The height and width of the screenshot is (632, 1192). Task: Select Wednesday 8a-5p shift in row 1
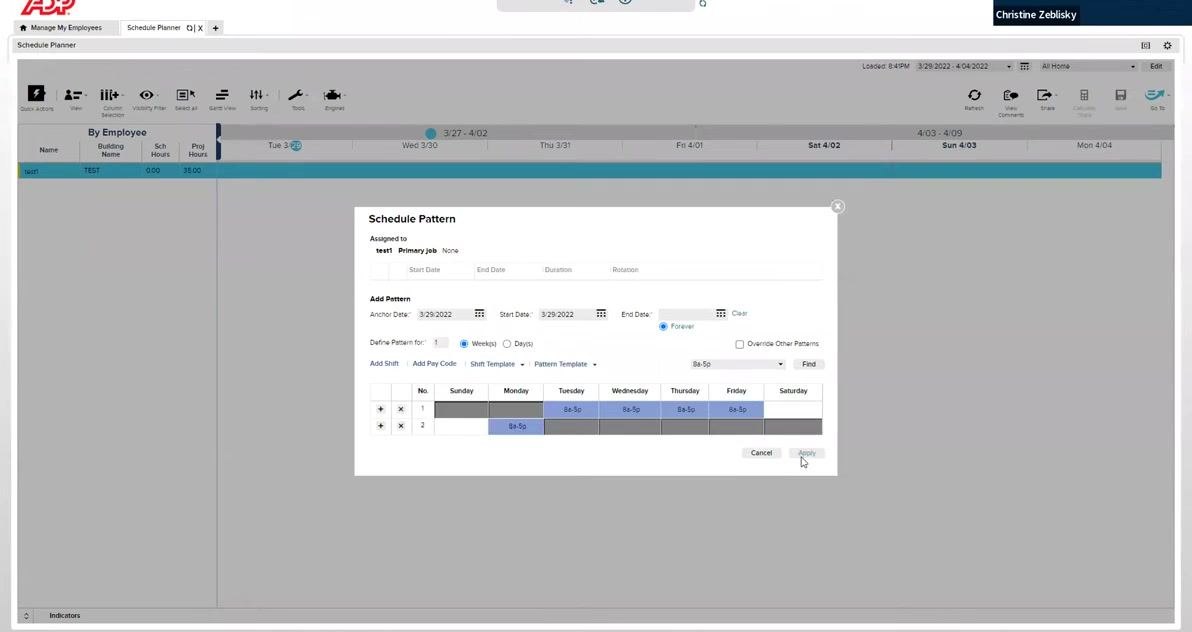click(629, 409)
